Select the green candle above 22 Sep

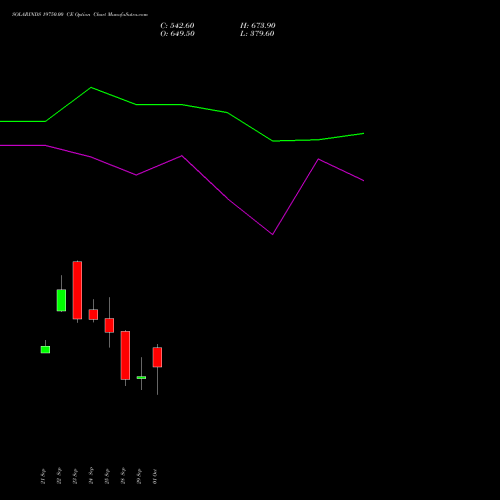(61, 300)
